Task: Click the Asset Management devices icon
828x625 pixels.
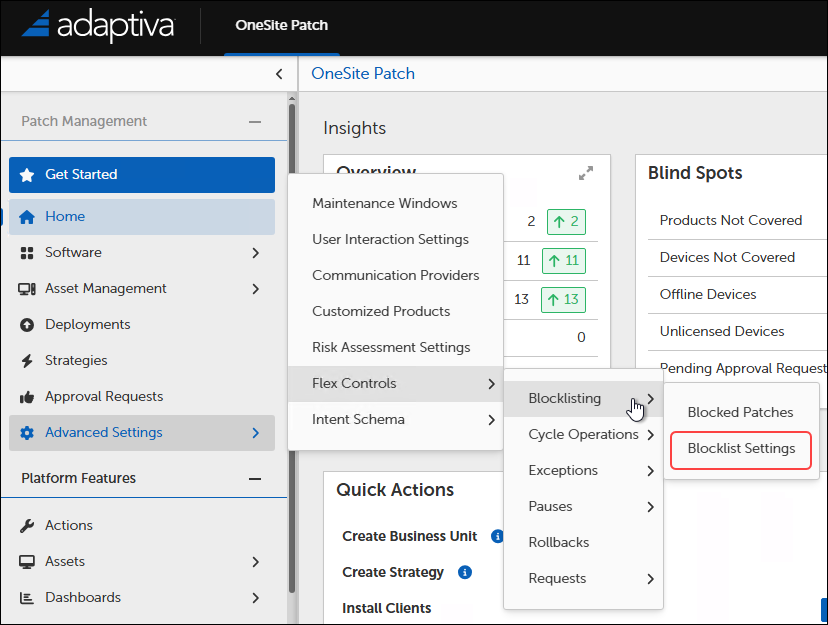Action: (x=27, y=289)
